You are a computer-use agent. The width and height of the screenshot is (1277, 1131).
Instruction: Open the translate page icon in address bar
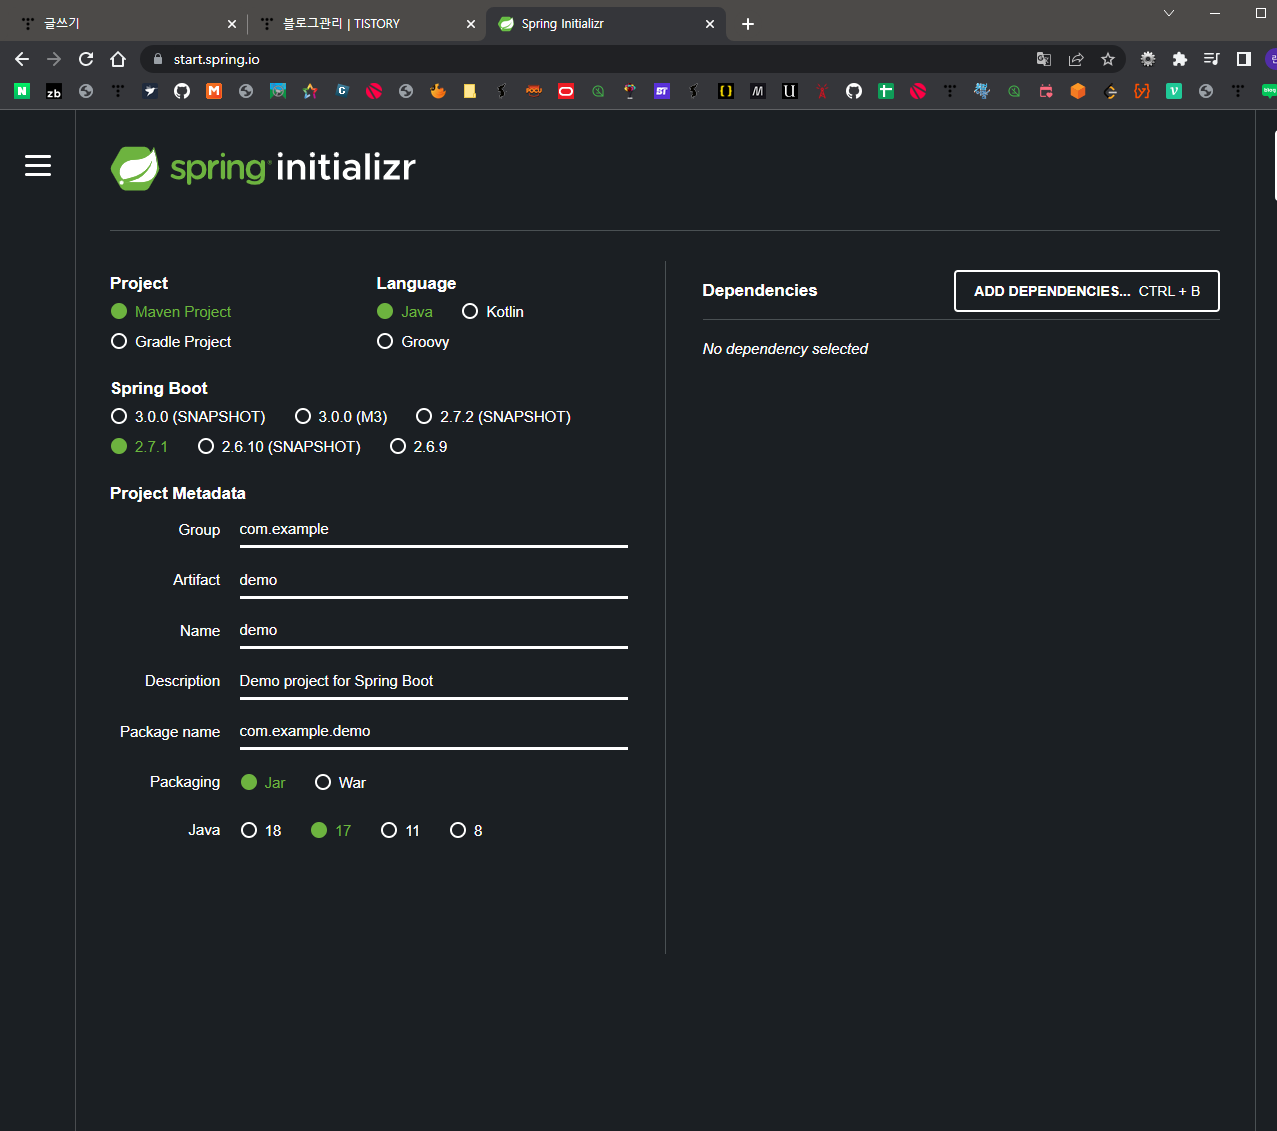pyautogui.click(x=1044, y=59)
